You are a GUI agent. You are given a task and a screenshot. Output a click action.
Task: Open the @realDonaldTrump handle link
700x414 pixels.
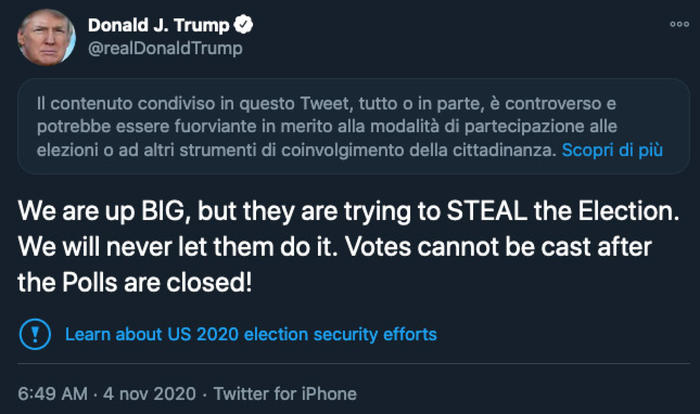165,47
